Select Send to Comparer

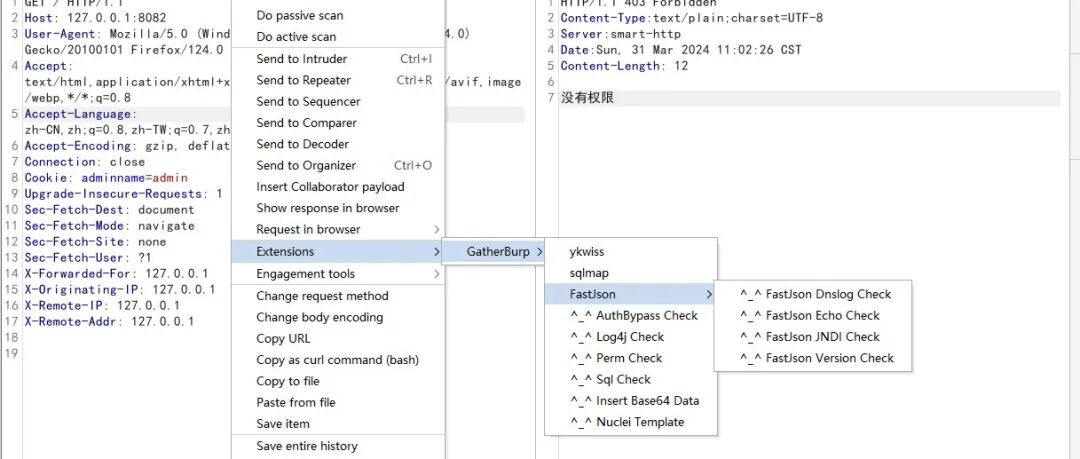(x=338, y=123)
